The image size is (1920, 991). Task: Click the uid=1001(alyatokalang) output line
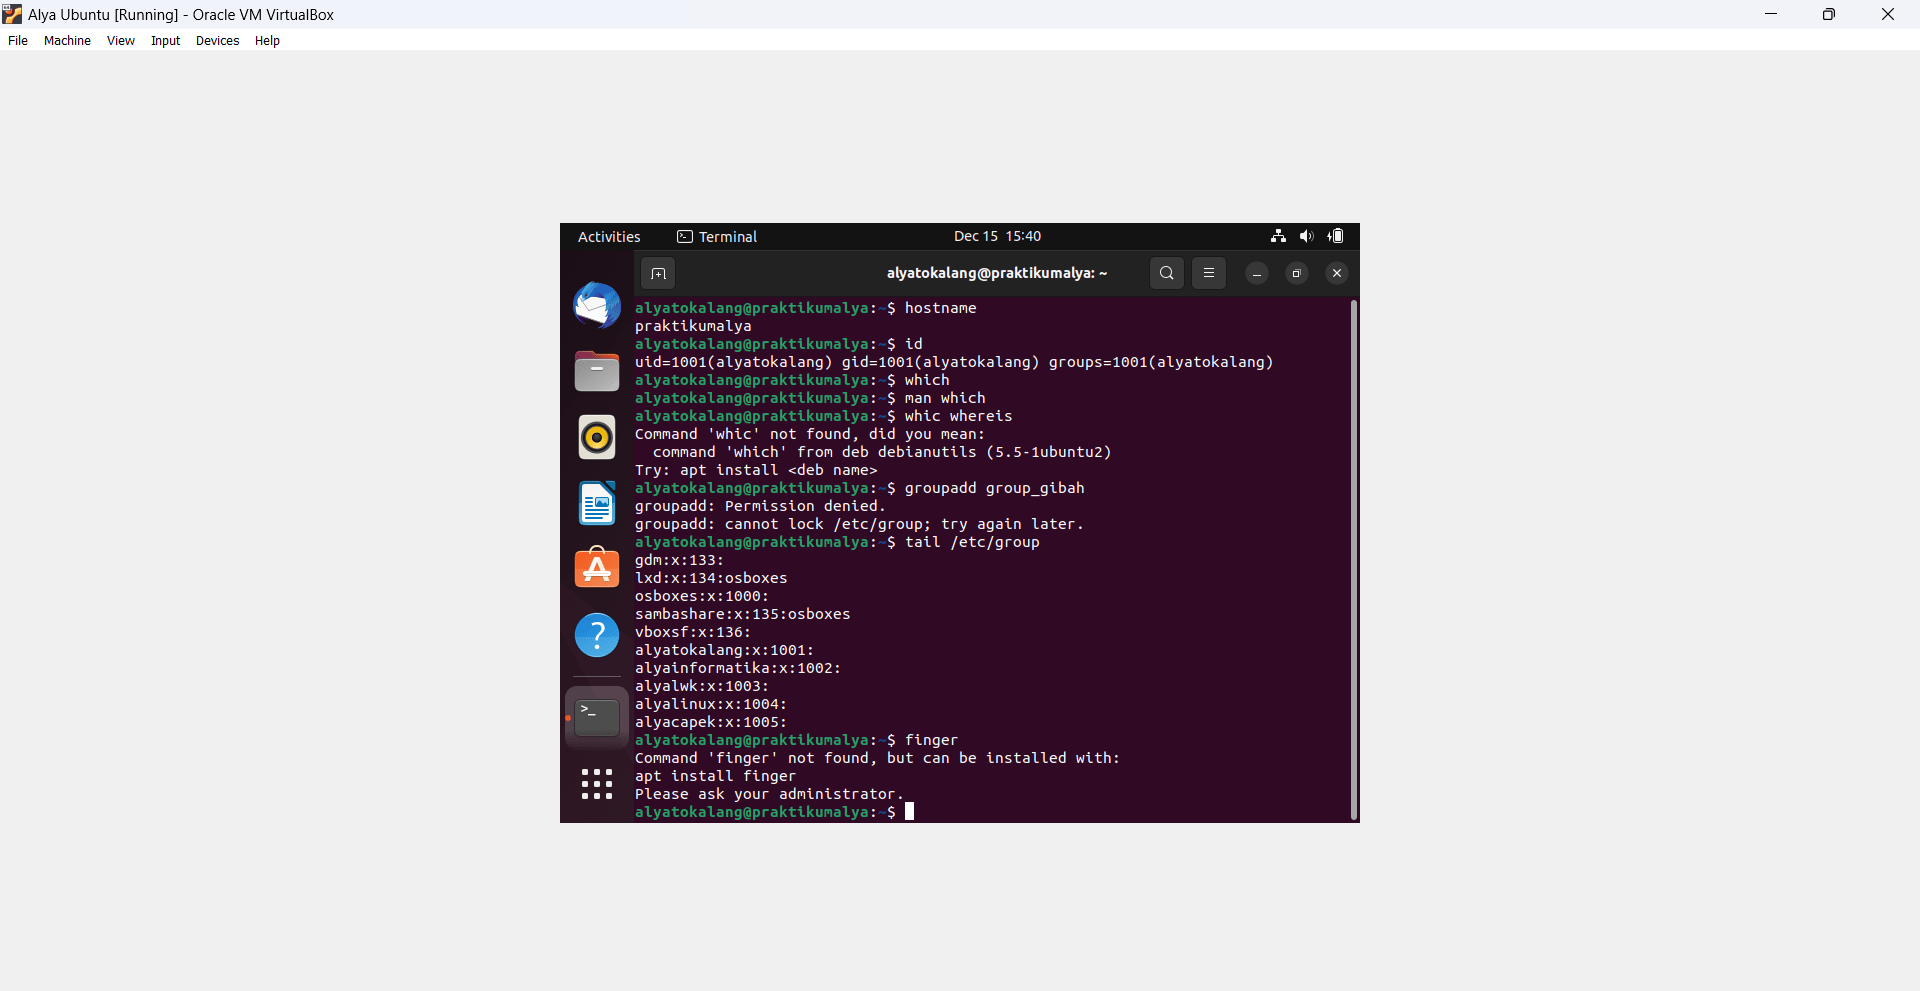click(954, 362)
